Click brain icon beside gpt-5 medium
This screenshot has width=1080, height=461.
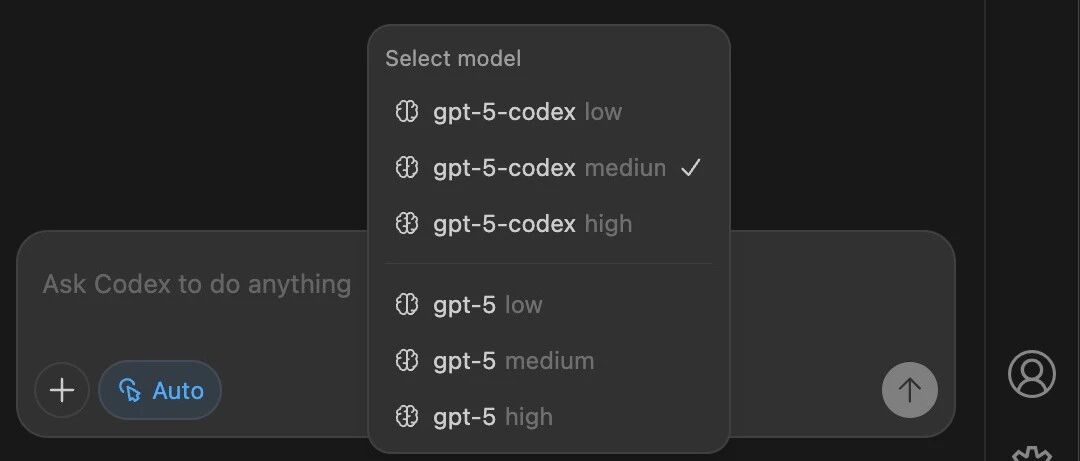click(406, 361)
